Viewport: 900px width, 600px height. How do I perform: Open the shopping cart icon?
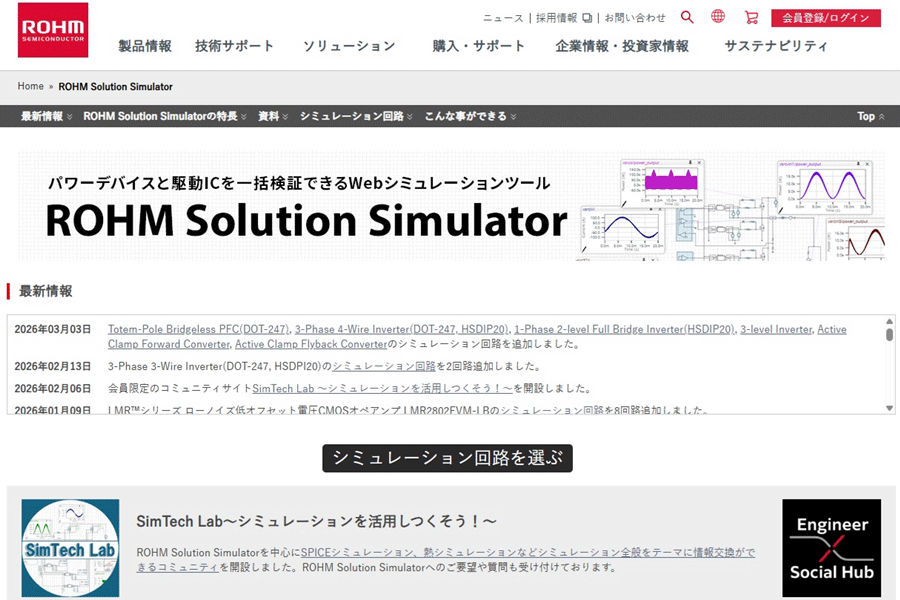(x=751, y=17)
